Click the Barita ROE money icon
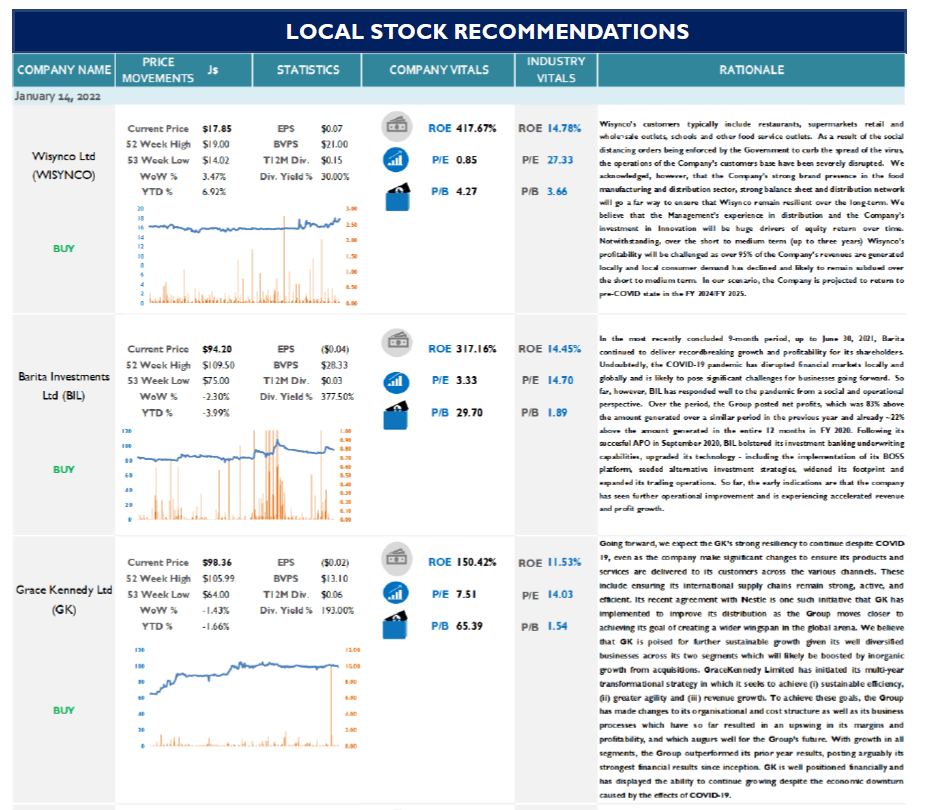 tap(396, 343)
